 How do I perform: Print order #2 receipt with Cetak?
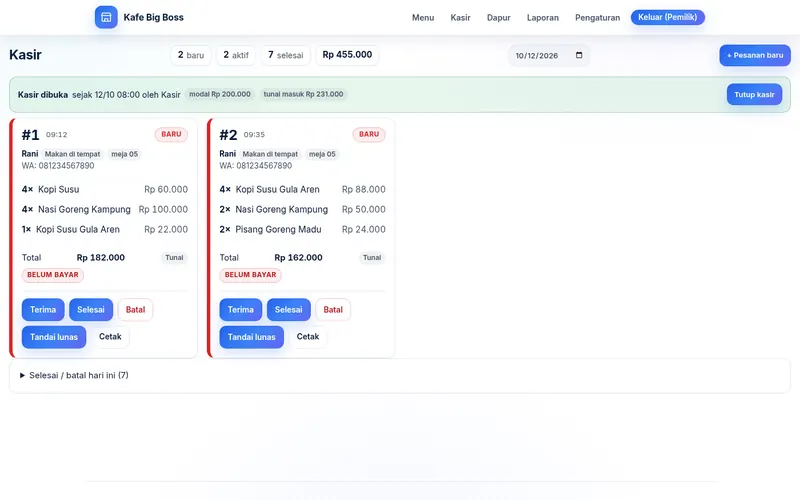[308, 337]
